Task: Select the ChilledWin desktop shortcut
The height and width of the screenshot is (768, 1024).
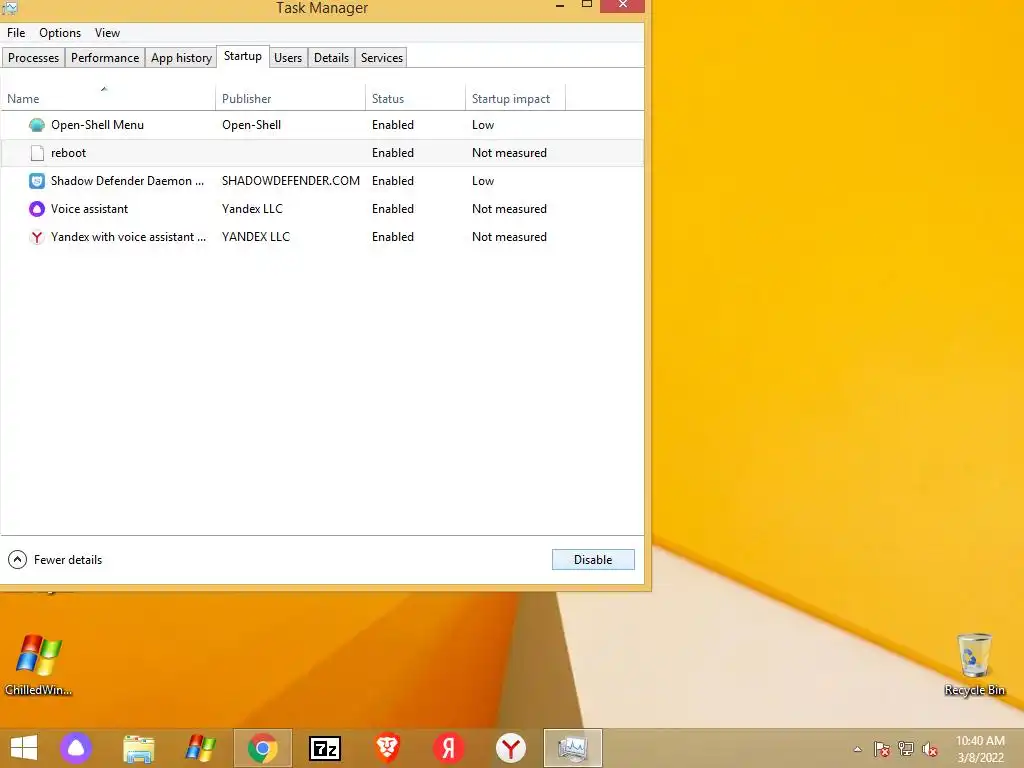Action: coord(39,664)
